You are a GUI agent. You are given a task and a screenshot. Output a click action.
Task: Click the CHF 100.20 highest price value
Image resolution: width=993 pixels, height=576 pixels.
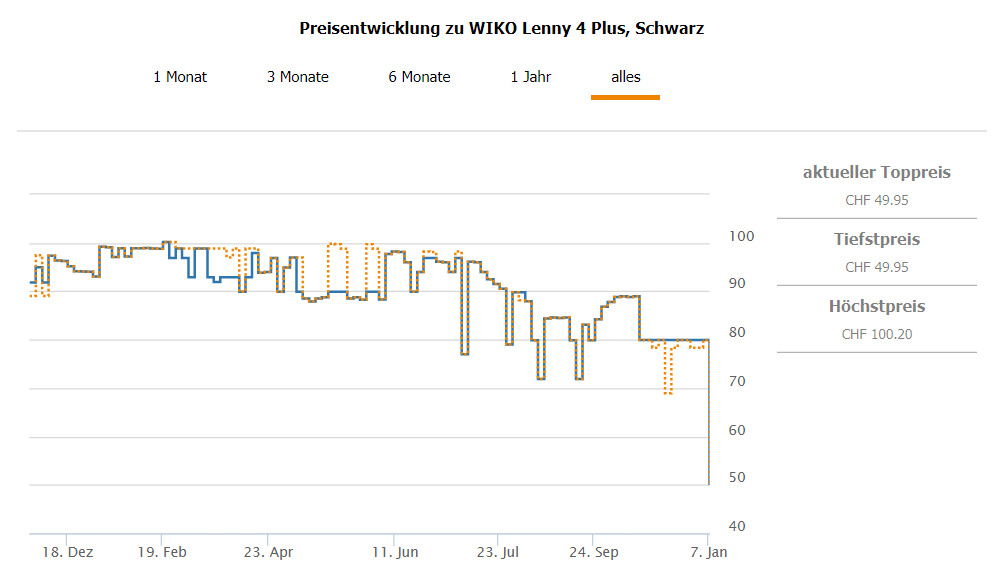pyautogui.click(x=876, y=334)
